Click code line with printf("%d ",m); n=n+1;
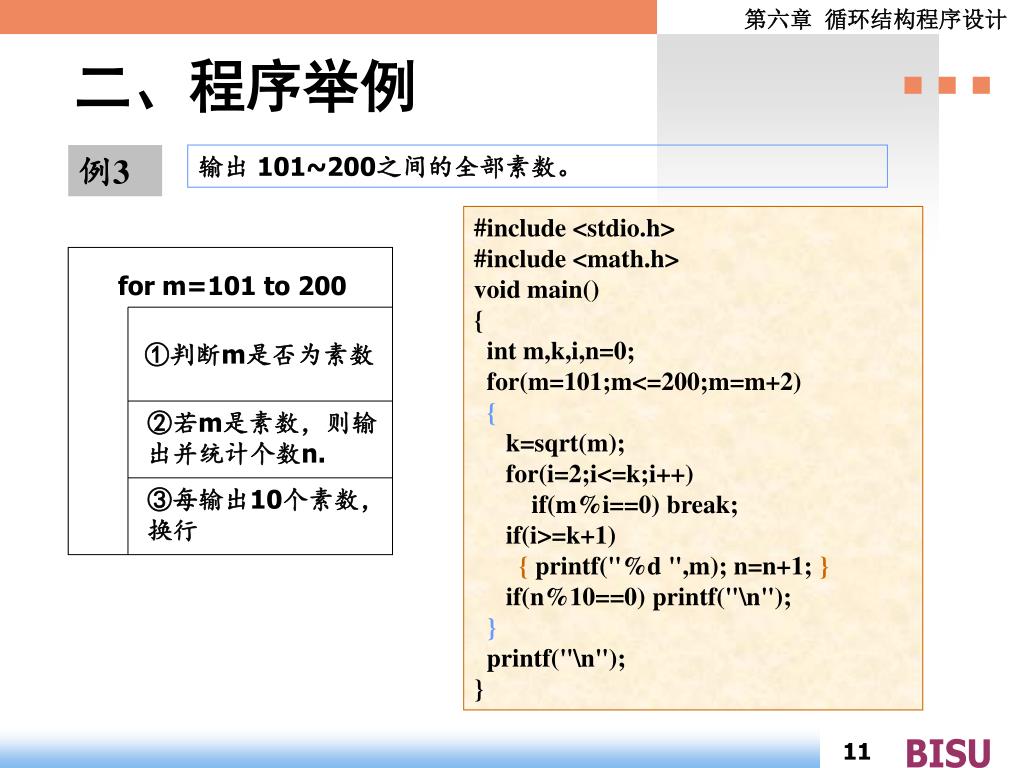 [674, 566]
